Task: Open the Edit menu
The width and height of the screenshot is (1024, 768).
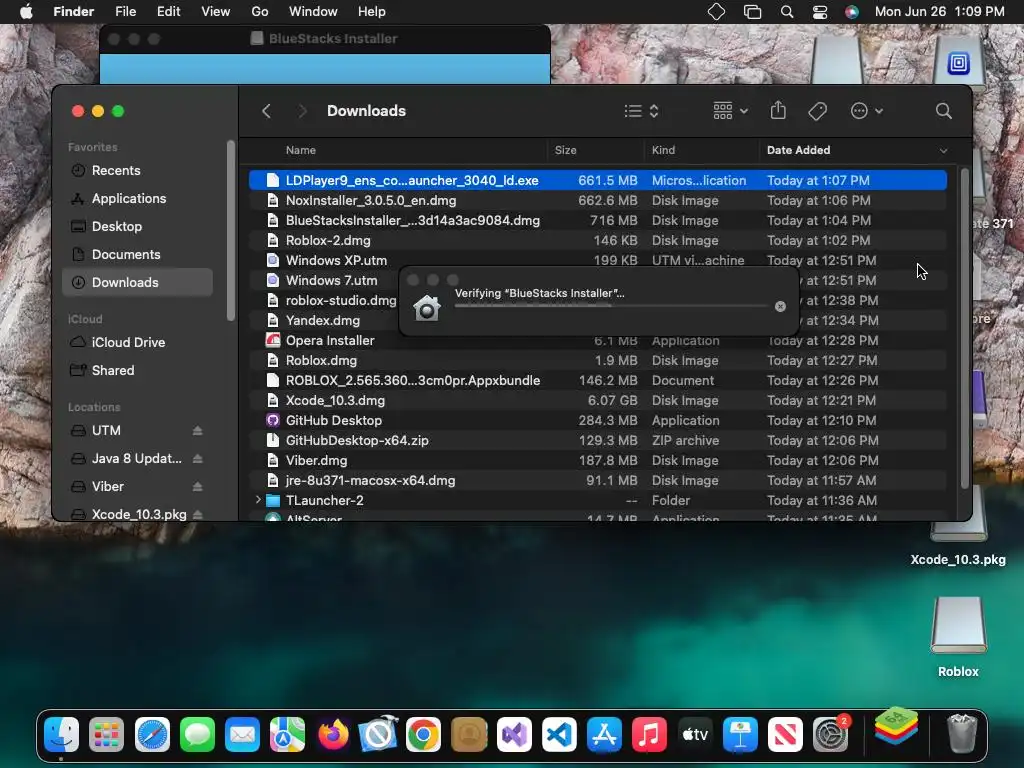Action: (x=168, y=12)
